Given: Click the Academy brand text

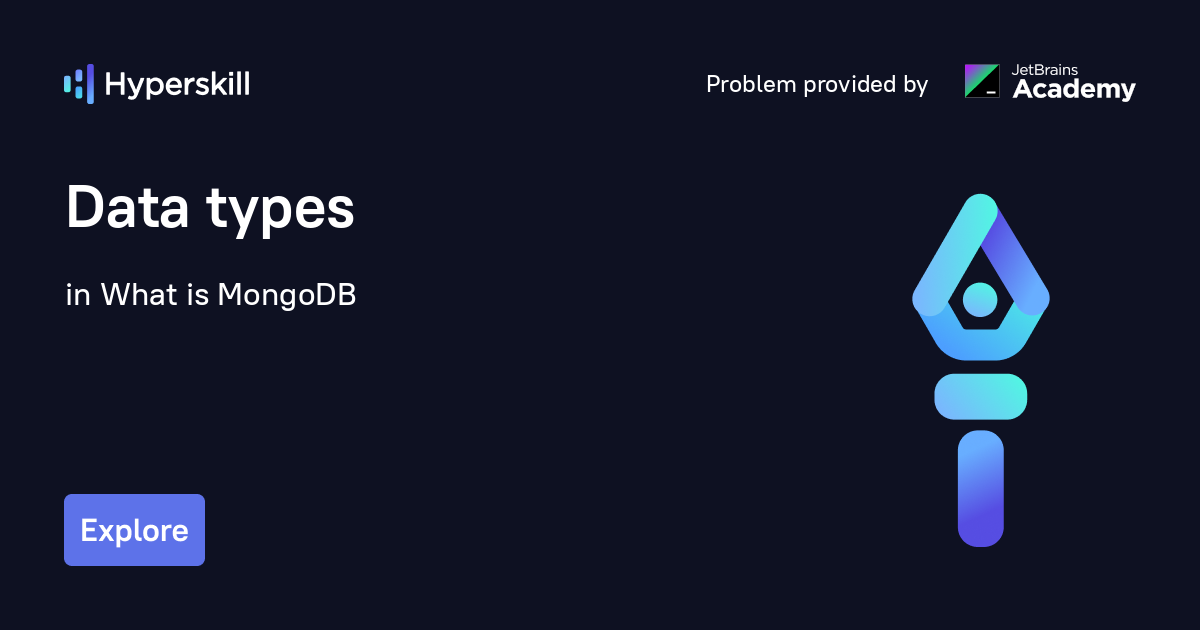Looking at the screenshot, I should click(x=1074, y=90).
